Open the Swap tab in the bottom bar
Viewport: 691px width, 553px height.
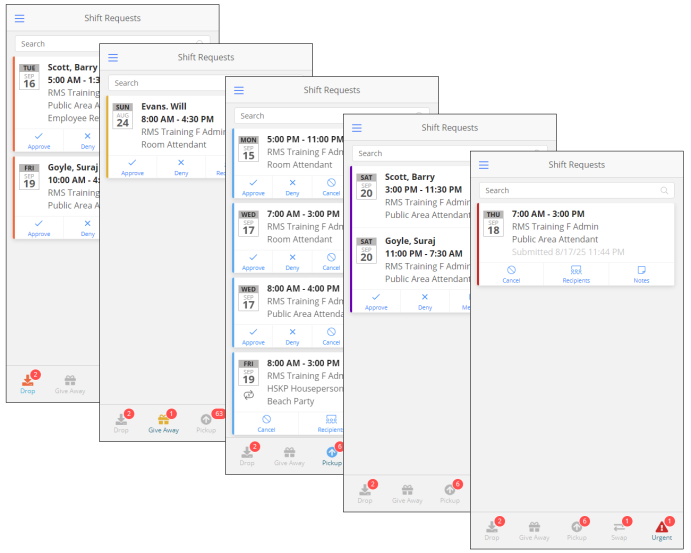619,528
